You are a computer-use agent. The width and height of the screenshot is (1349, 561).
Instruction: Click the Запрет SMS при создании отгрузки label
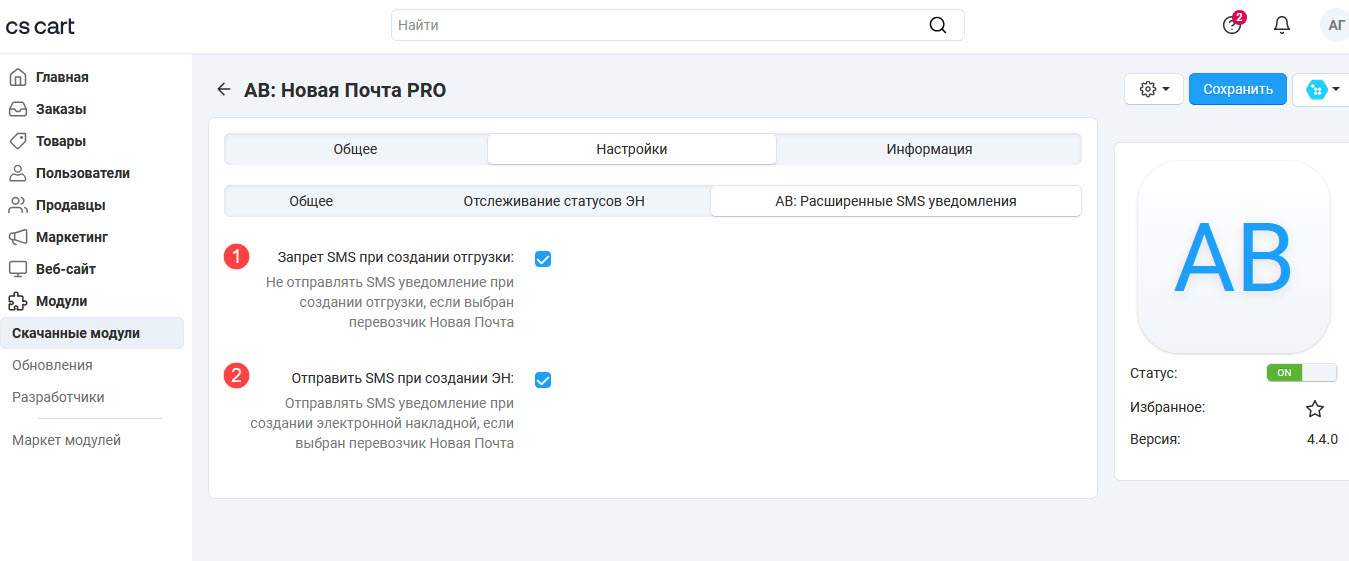396,257
